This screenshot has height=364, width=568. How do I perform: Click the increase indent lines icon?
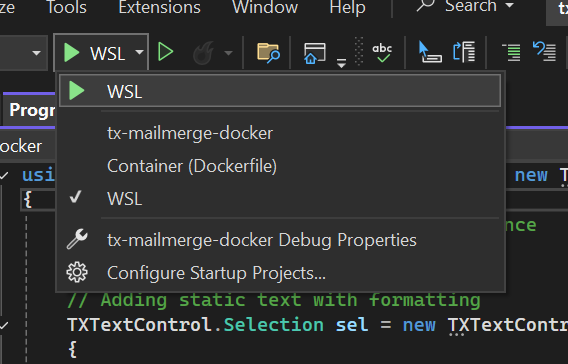tap(511, 52)
